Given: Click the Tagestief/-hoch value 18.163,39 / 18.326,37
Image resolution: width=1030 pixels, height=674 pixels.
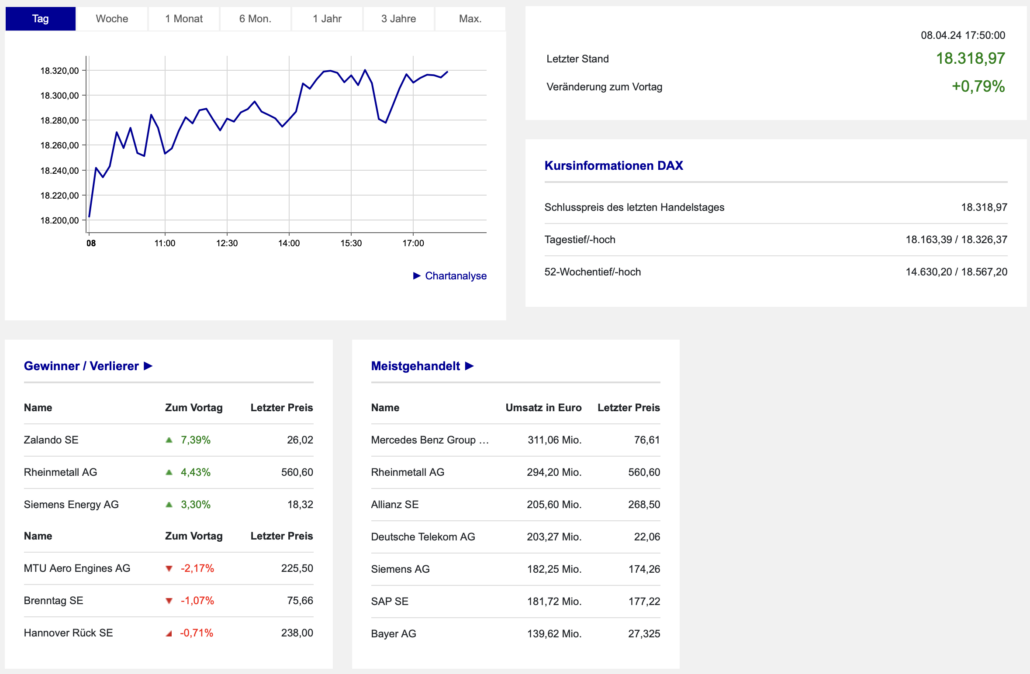Looking at the screenshot, I should [x=956, y=240].
